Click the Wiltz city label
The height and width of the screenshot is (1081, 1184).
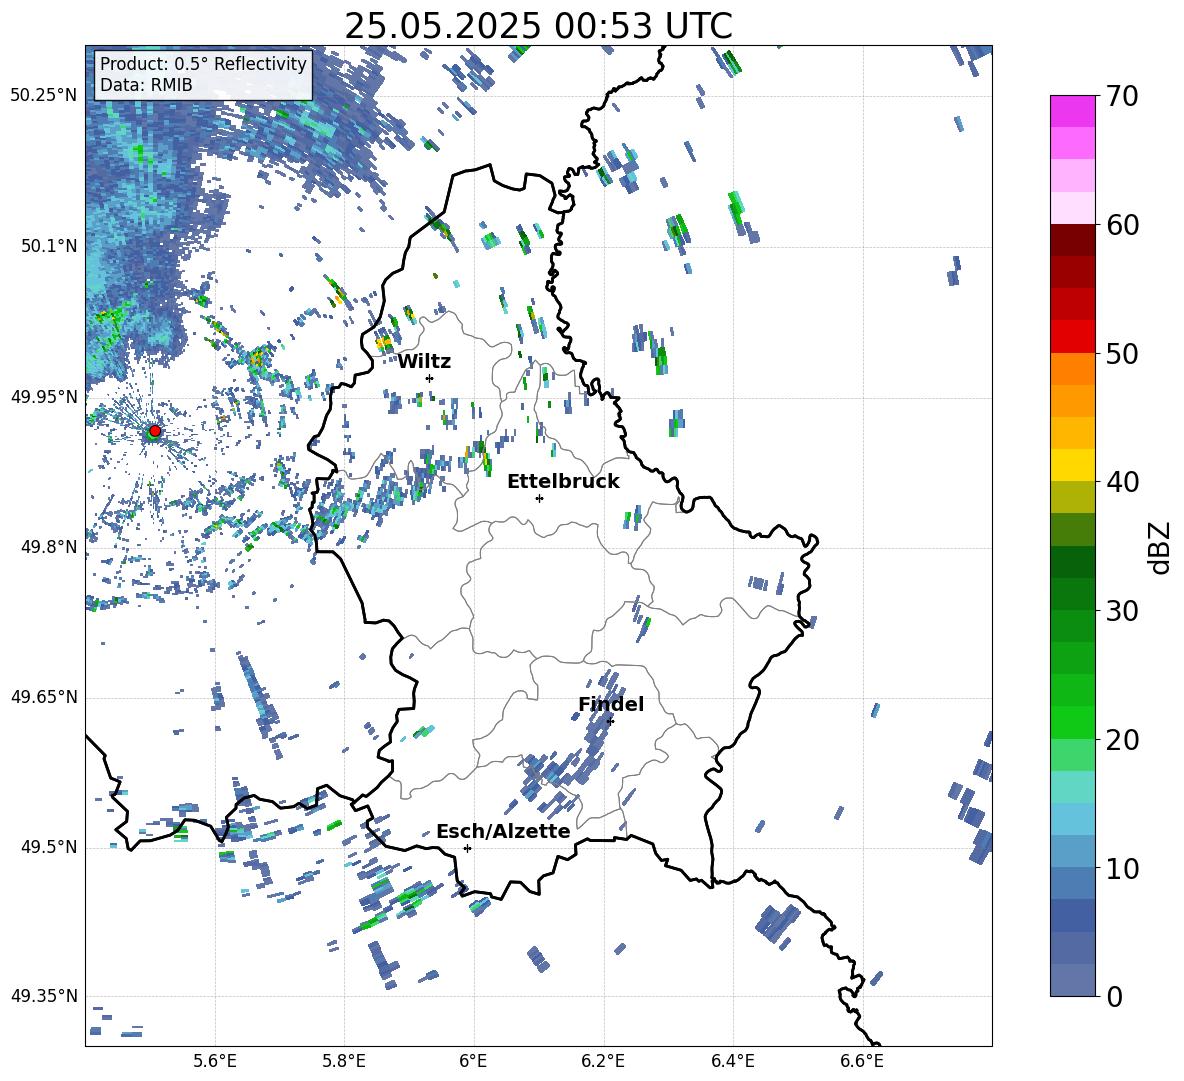tap(424, 362)
